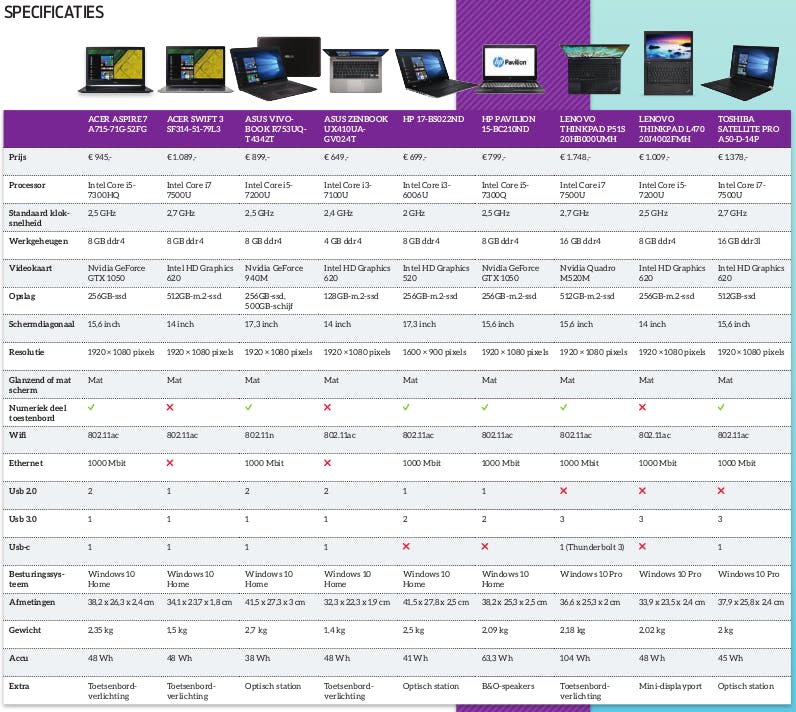Open the silver Asus Zenbook photo
Screen dimensions: 796x712
[x=355, y=71]
